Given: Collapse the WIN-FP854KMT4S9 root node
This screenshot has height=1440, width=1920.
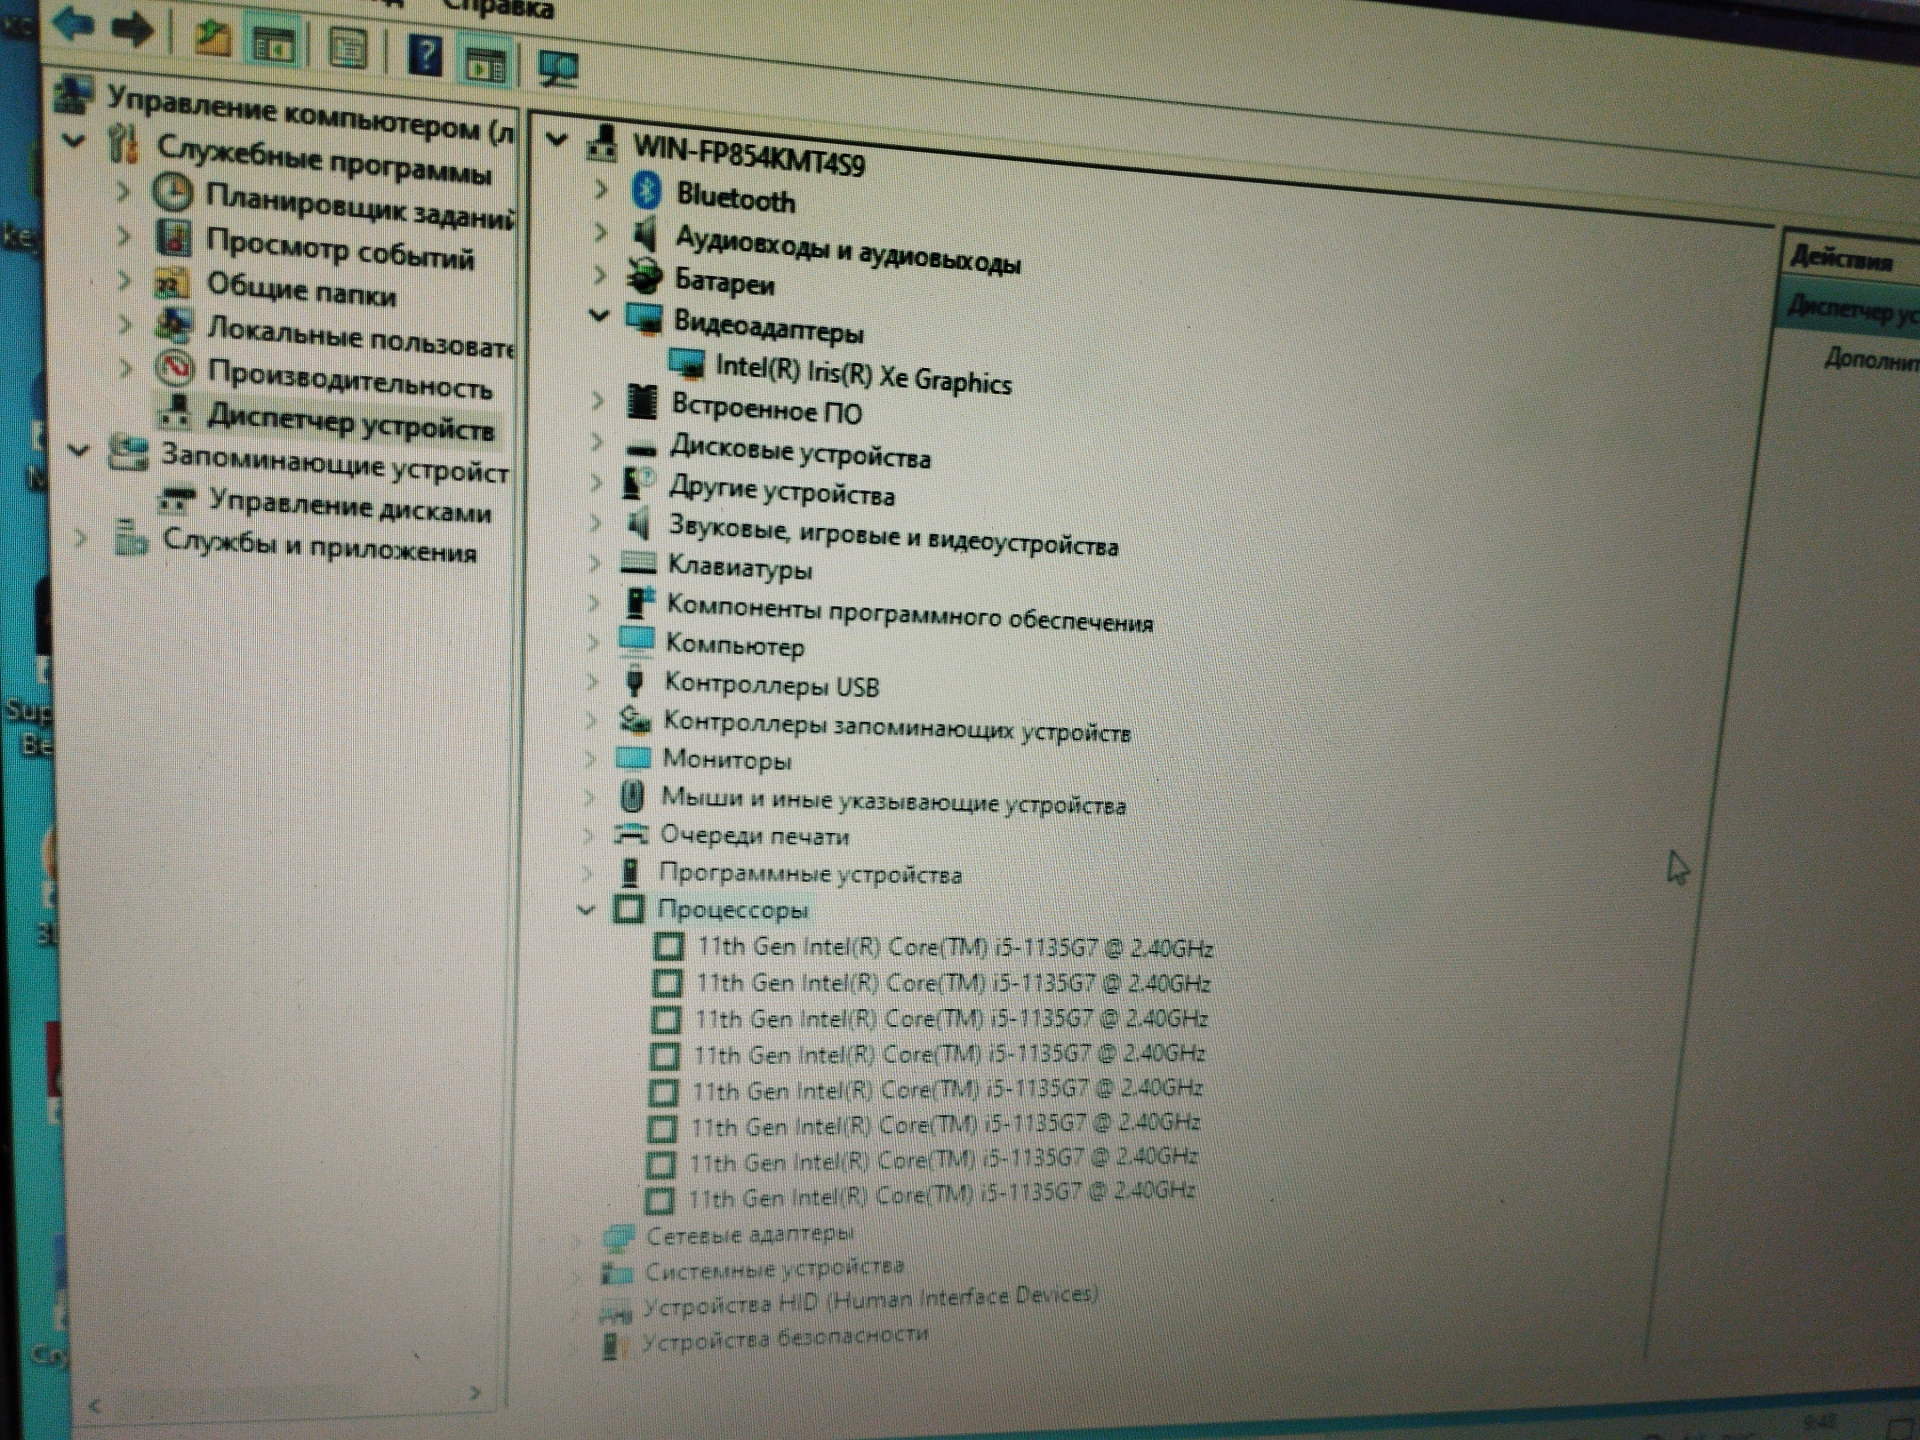Looking at the screenshot, I should point(556,139).
